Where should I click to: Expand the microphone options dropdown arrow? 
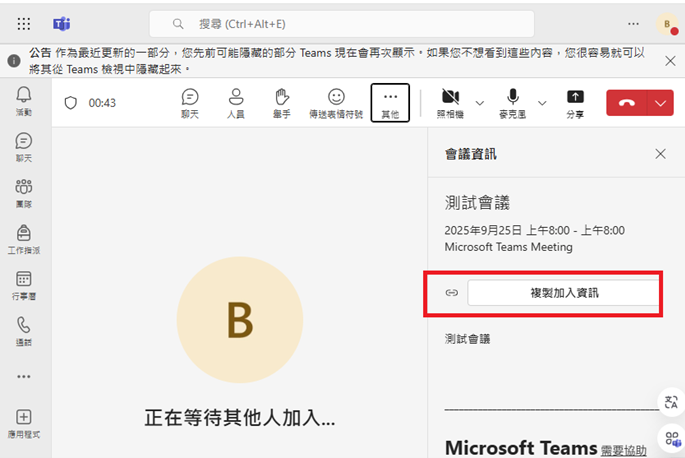543,102
